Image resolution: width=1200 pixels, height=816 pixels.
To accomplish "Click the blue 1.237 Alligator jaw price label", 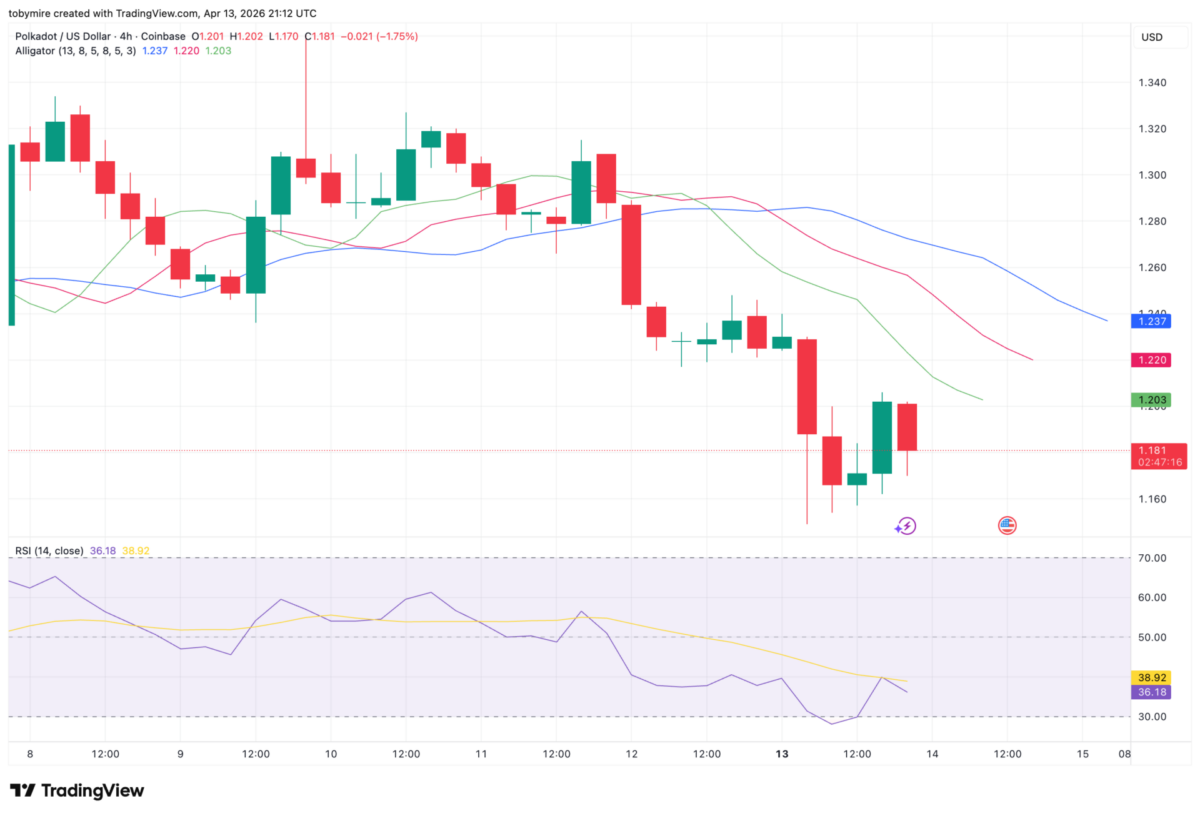I will [1152, 321].
